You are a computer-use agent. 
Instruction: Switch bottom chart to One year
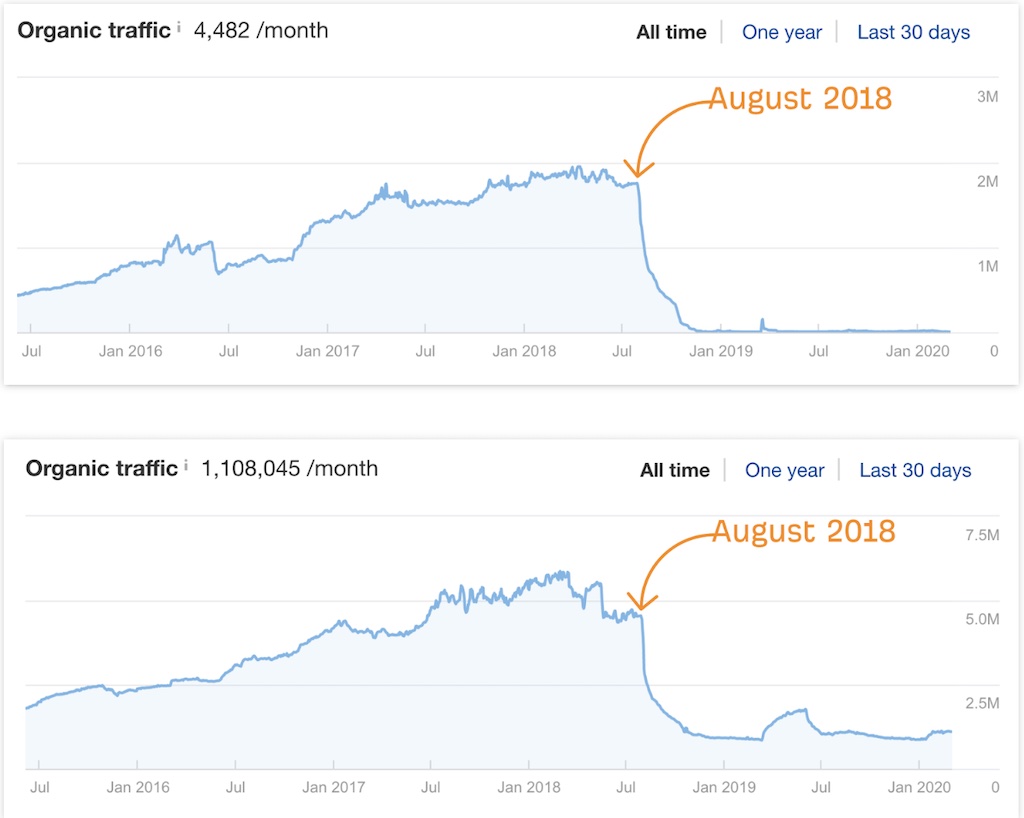tap(784, 470)
